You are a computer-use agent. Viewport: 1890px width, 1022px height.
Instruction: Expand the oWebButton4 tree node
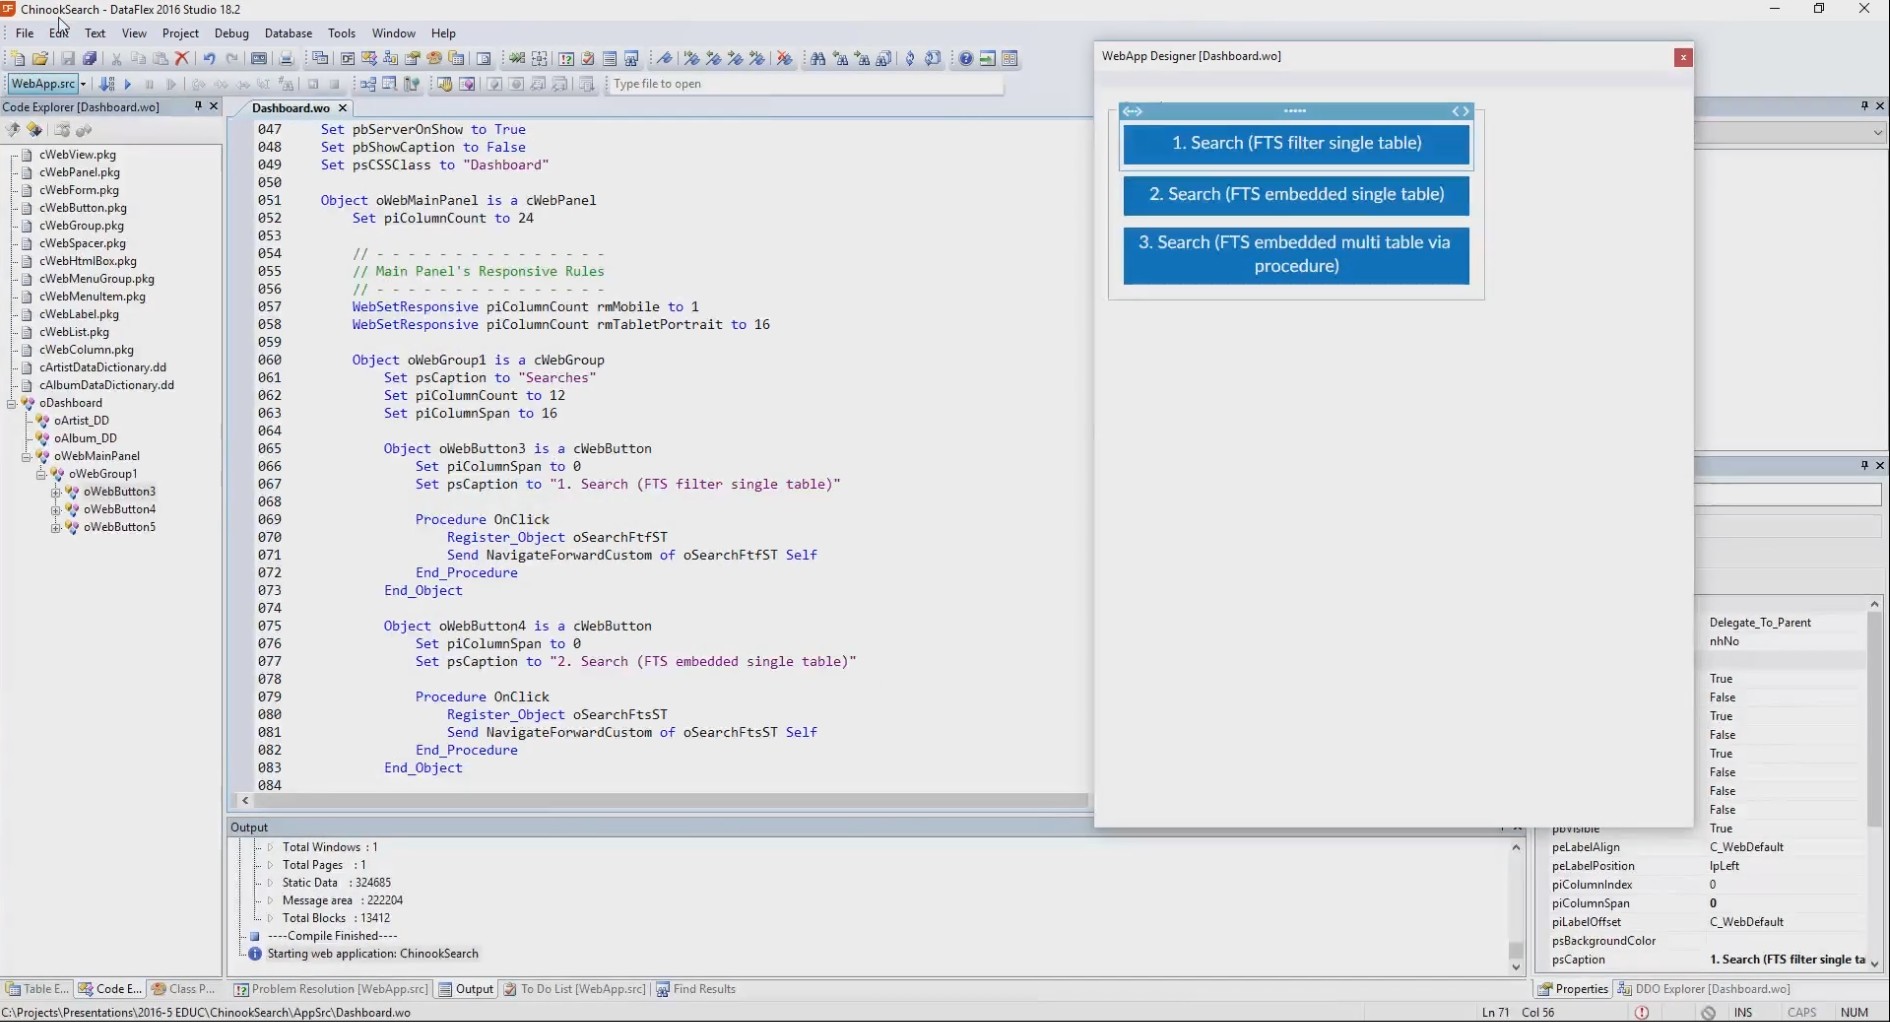[x=56, y=510]
